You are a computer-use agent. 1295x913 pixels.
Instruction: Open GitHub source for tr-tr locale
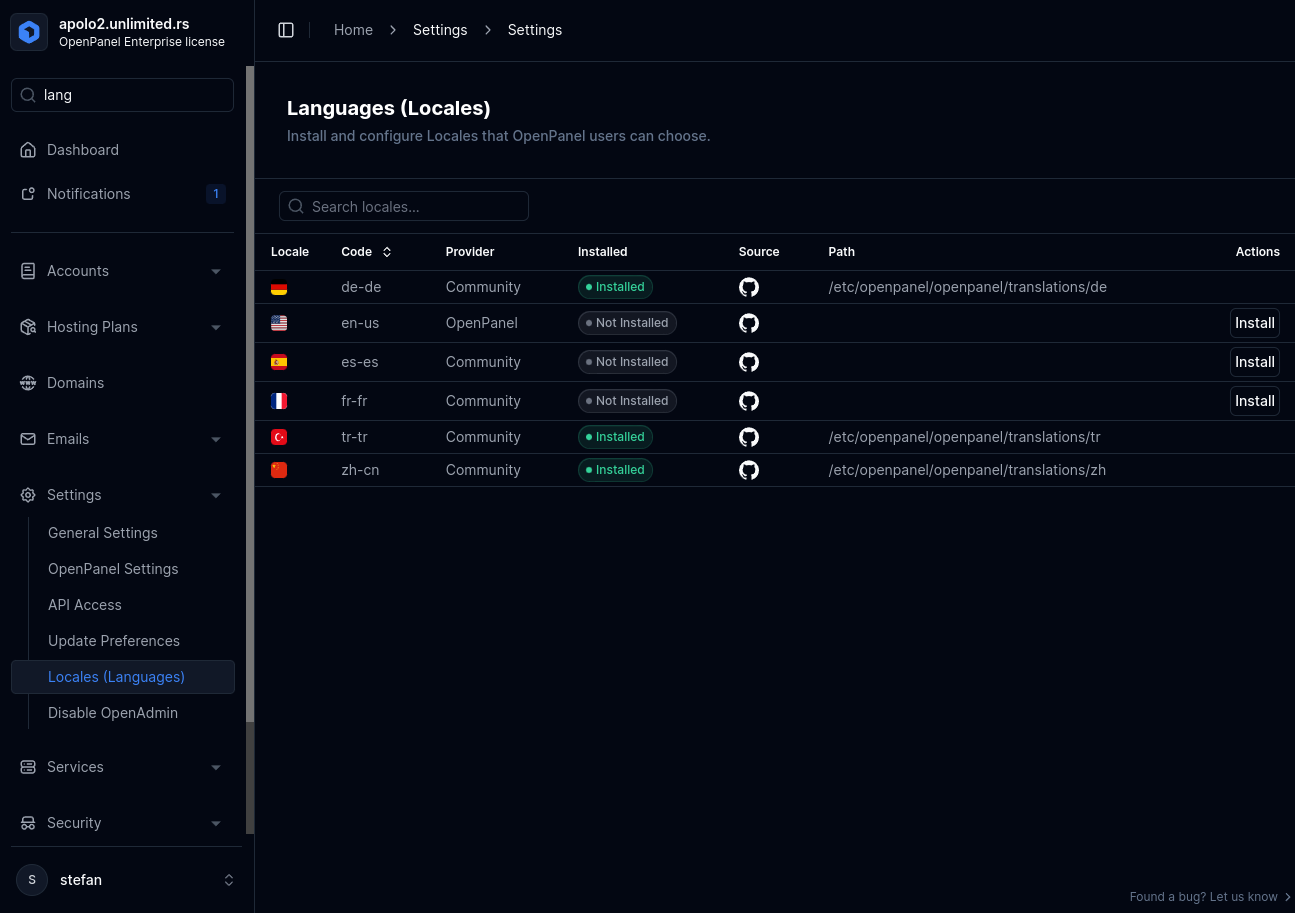(749, 437)
